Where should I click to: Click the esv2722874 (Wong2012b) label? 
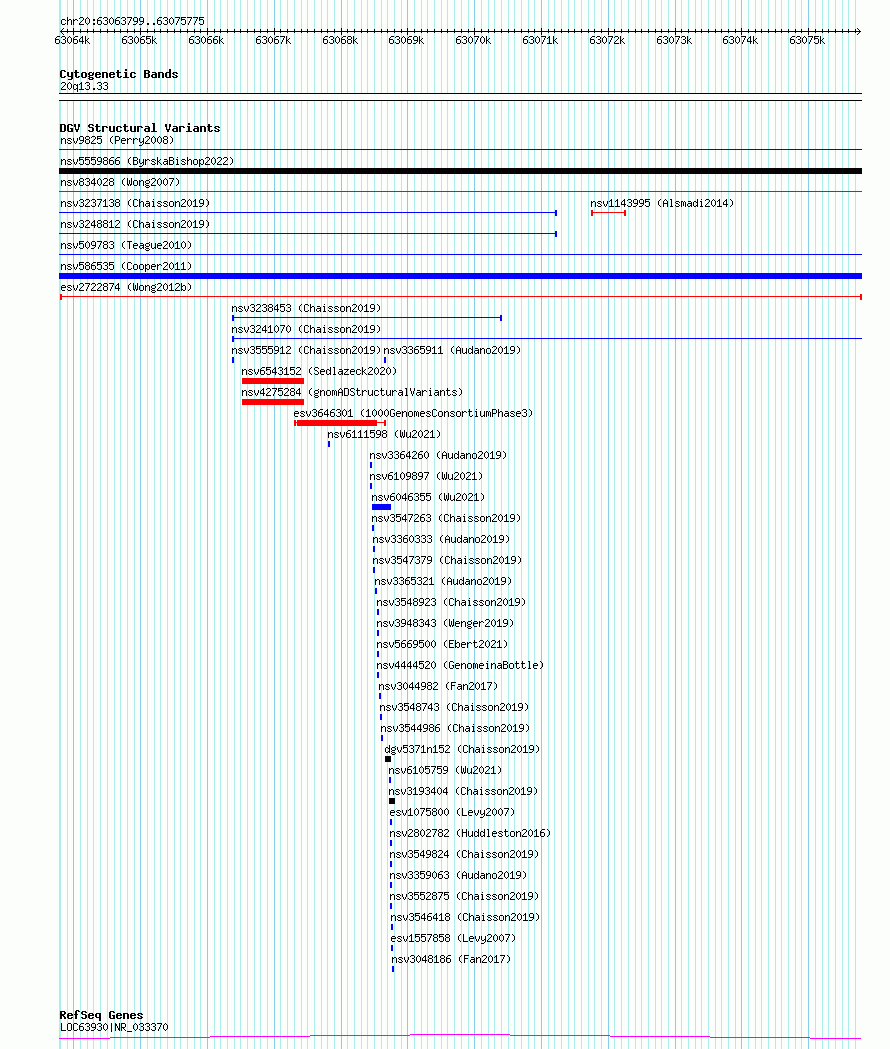point(126,288)
